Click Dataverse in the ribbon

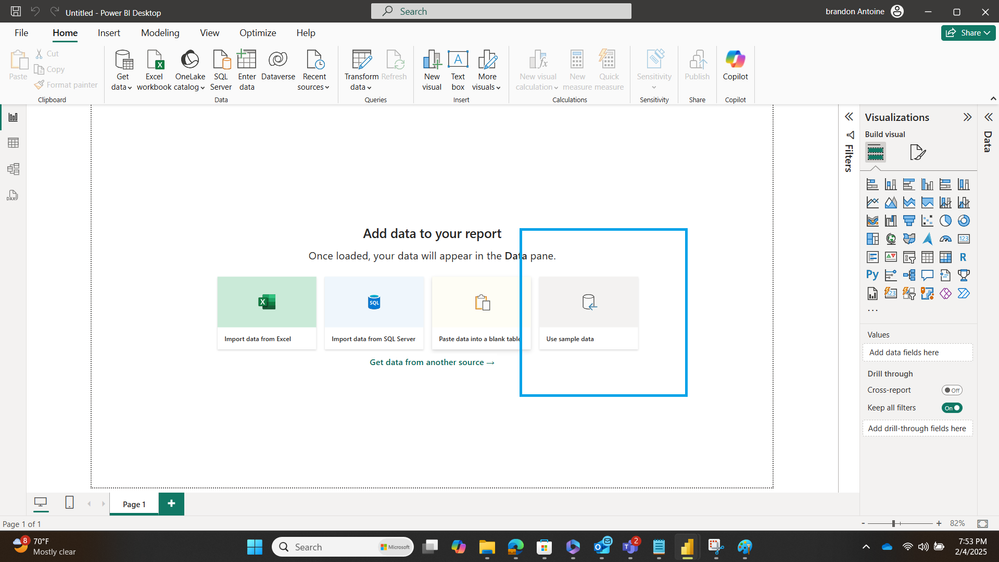pos(278,66)
